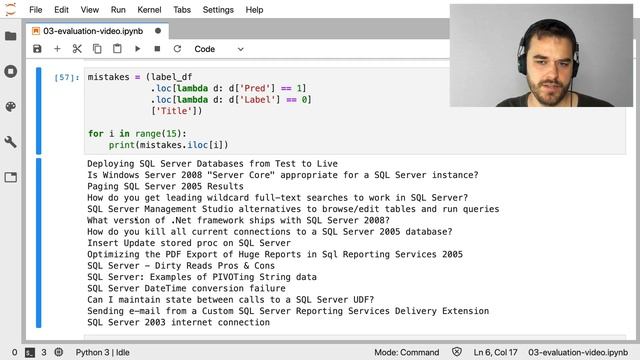Image resolution: width=640 pixels, height=360 pixels.
Task: Open the Open Tabs sidebar icon
Action: 11,177
